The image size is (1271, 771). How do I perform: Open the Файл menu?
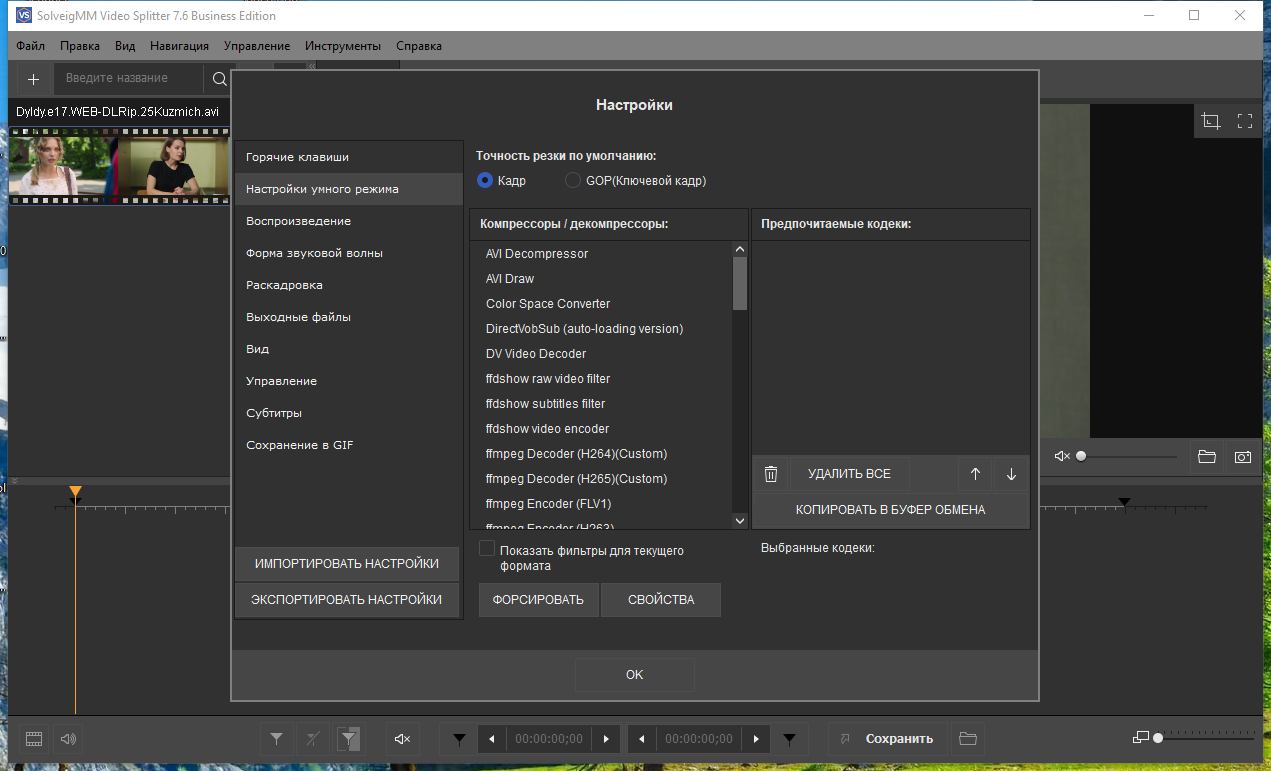(31, 46)
